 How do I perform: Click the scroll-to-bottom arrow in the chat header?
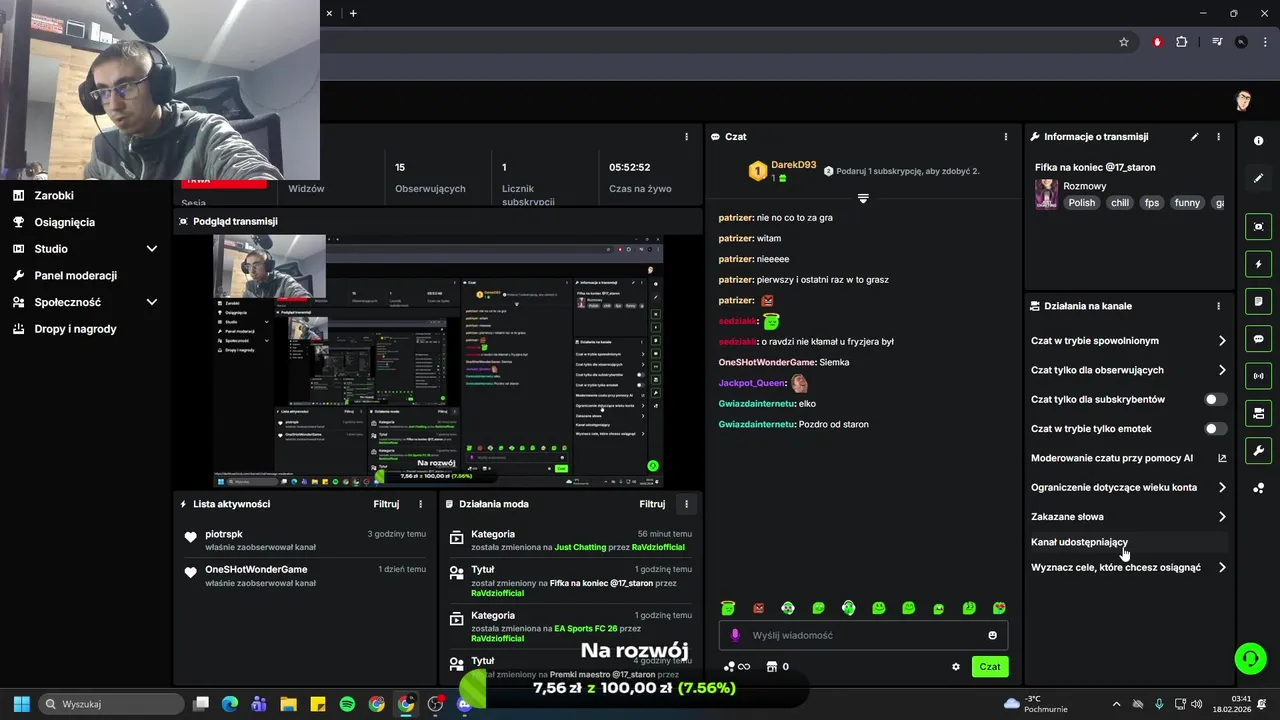(x=863, y=198)
